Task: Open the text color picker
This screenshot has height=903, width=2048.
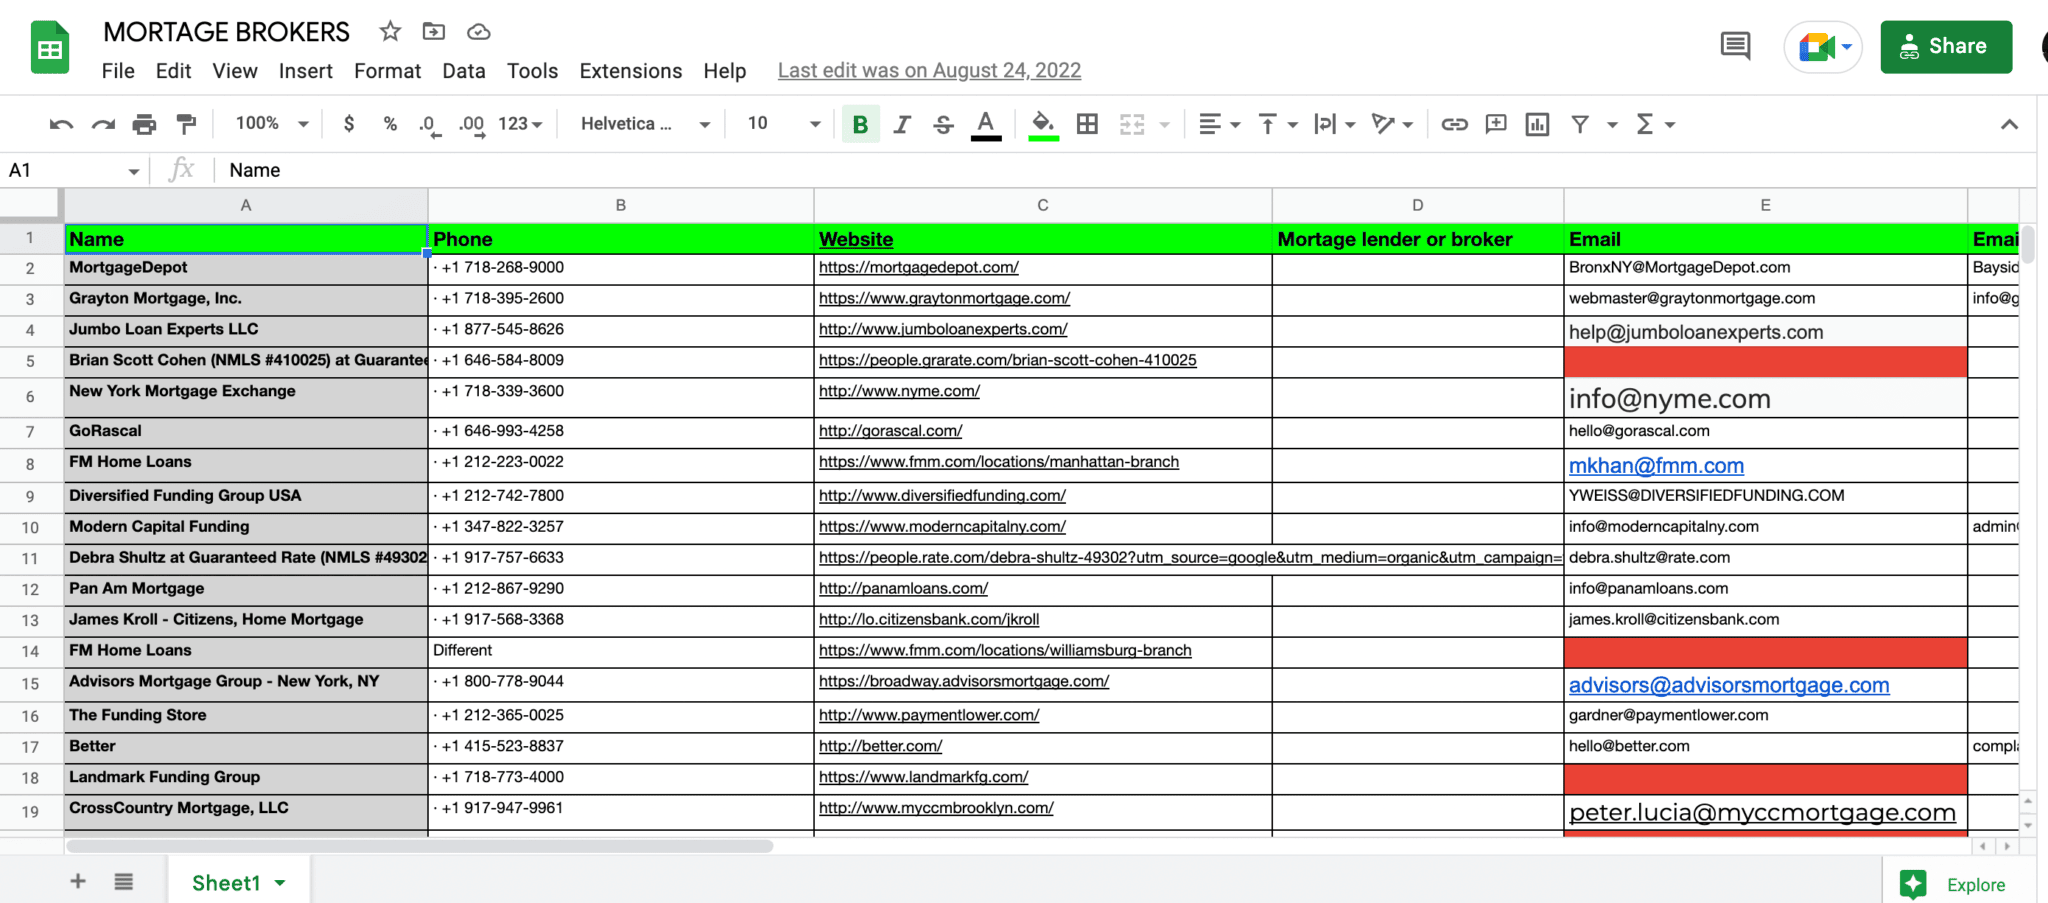Action: tap(986, 125)
